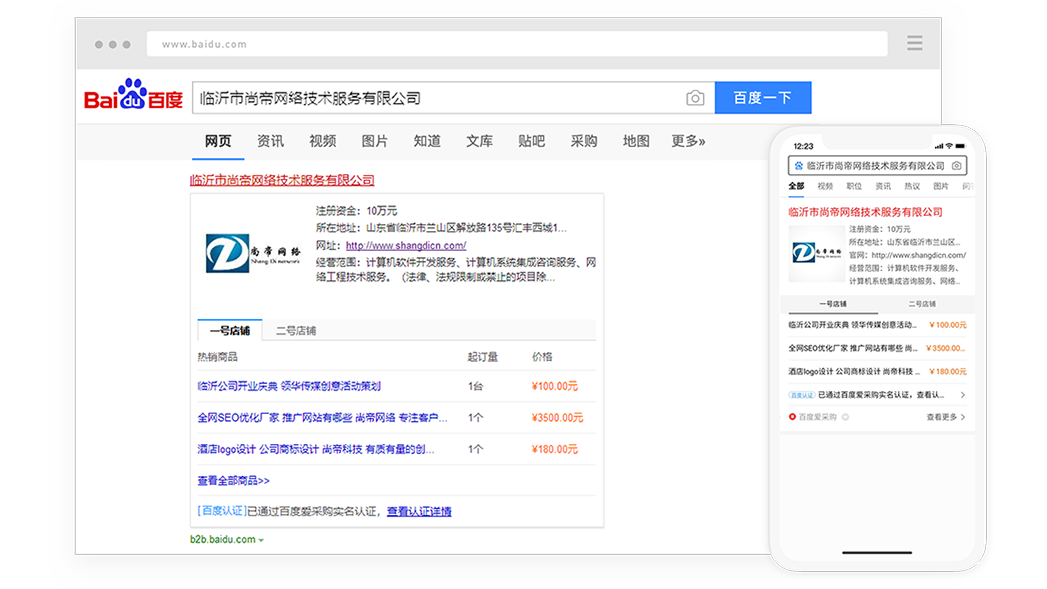1047x589 pixels.
Task: Switch to the 资讯 tab
Action: tap(270, 141)
